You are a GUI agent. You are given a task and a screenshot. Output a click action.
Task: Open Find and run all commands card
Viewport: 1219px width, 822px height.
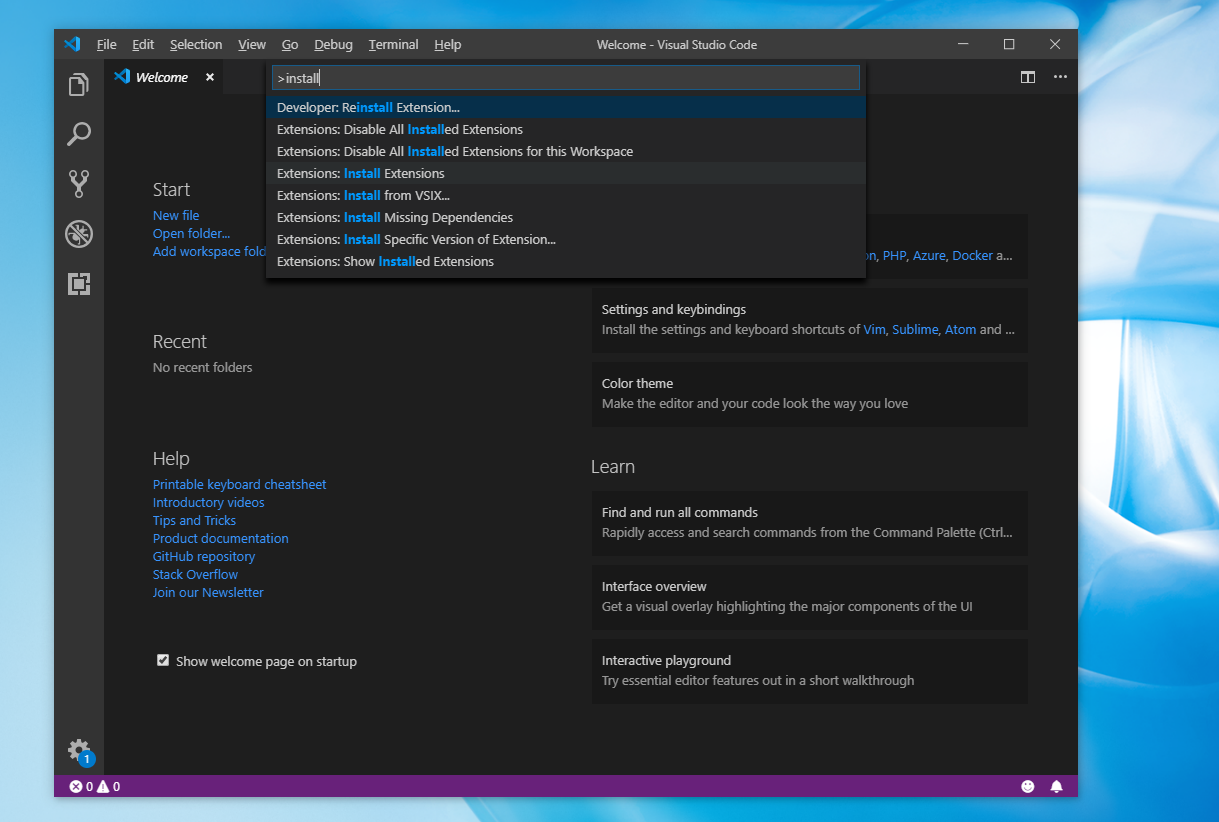(x=810, y=523)
